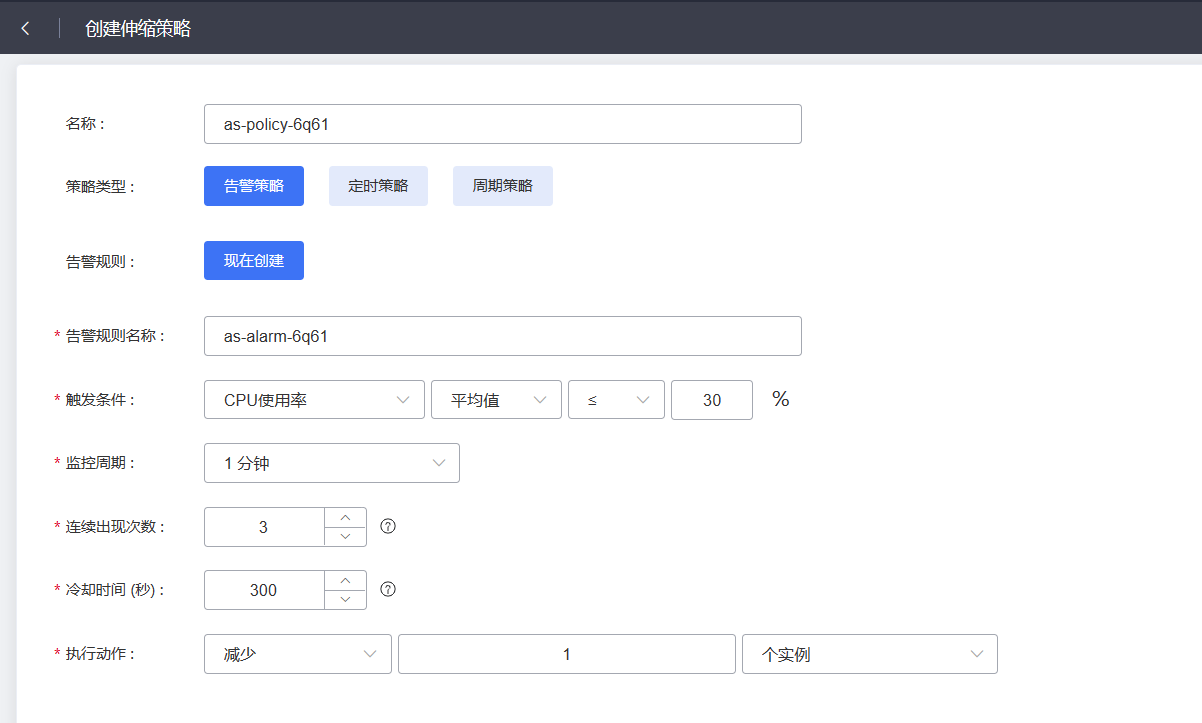Click the 告警规则名称 input field

[502, 336]
